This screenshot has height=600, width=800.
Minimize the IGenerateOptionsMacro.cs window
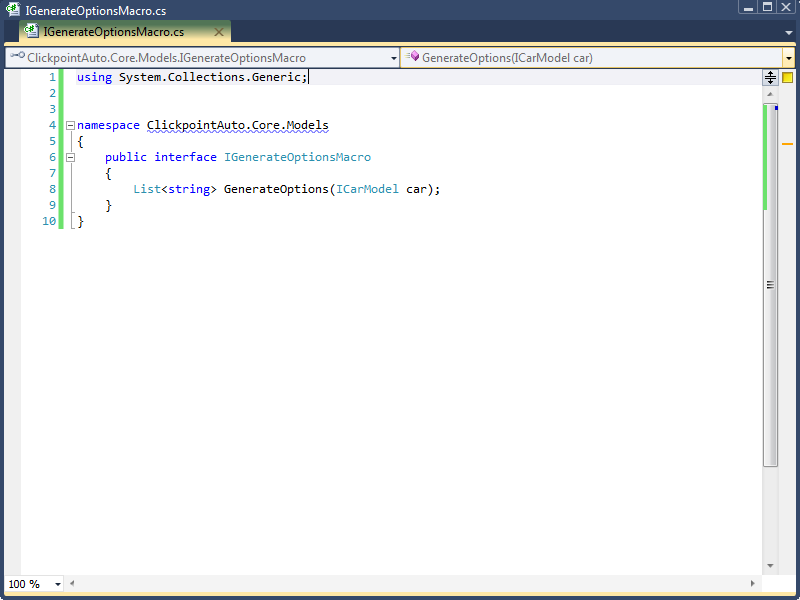pyautogui.click(x=748, y=6)
